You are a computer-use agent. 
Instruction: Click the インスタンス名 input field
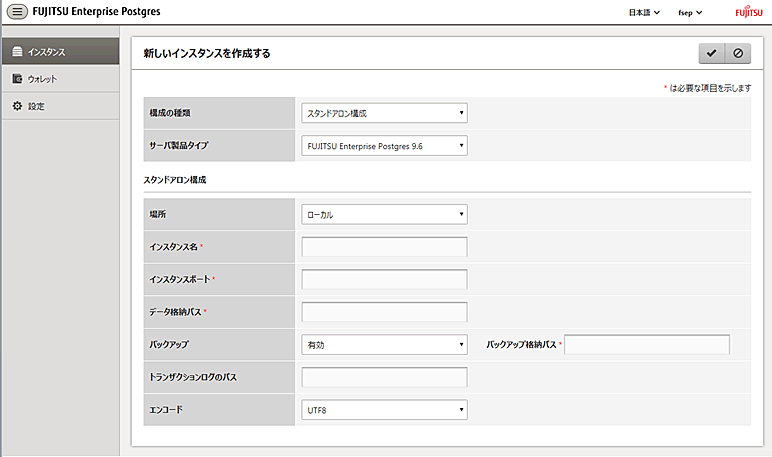click(384, 247)
